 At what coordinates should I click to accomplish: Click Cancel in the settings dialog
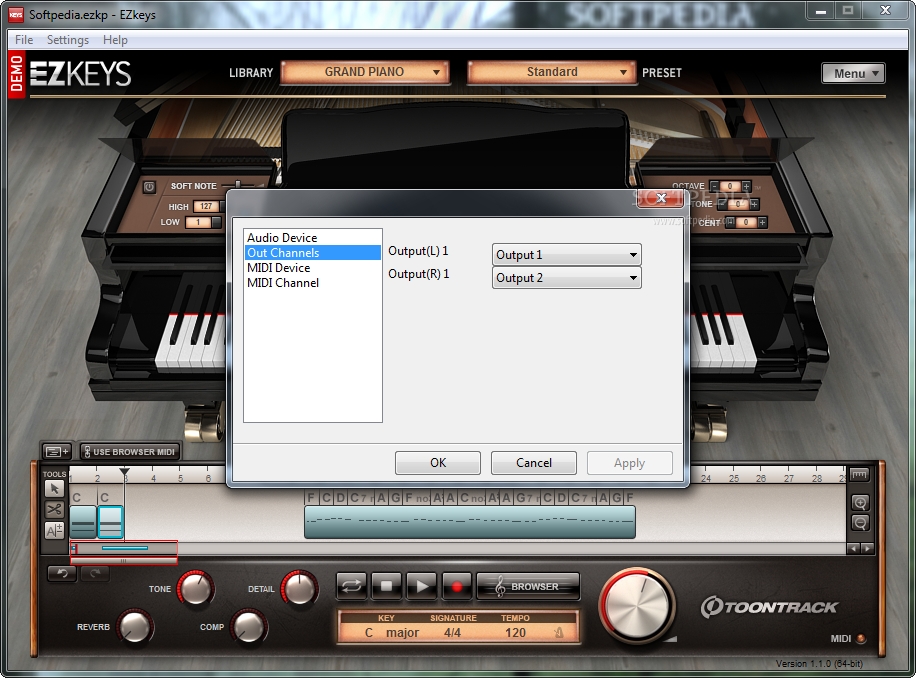coord(533,463)
